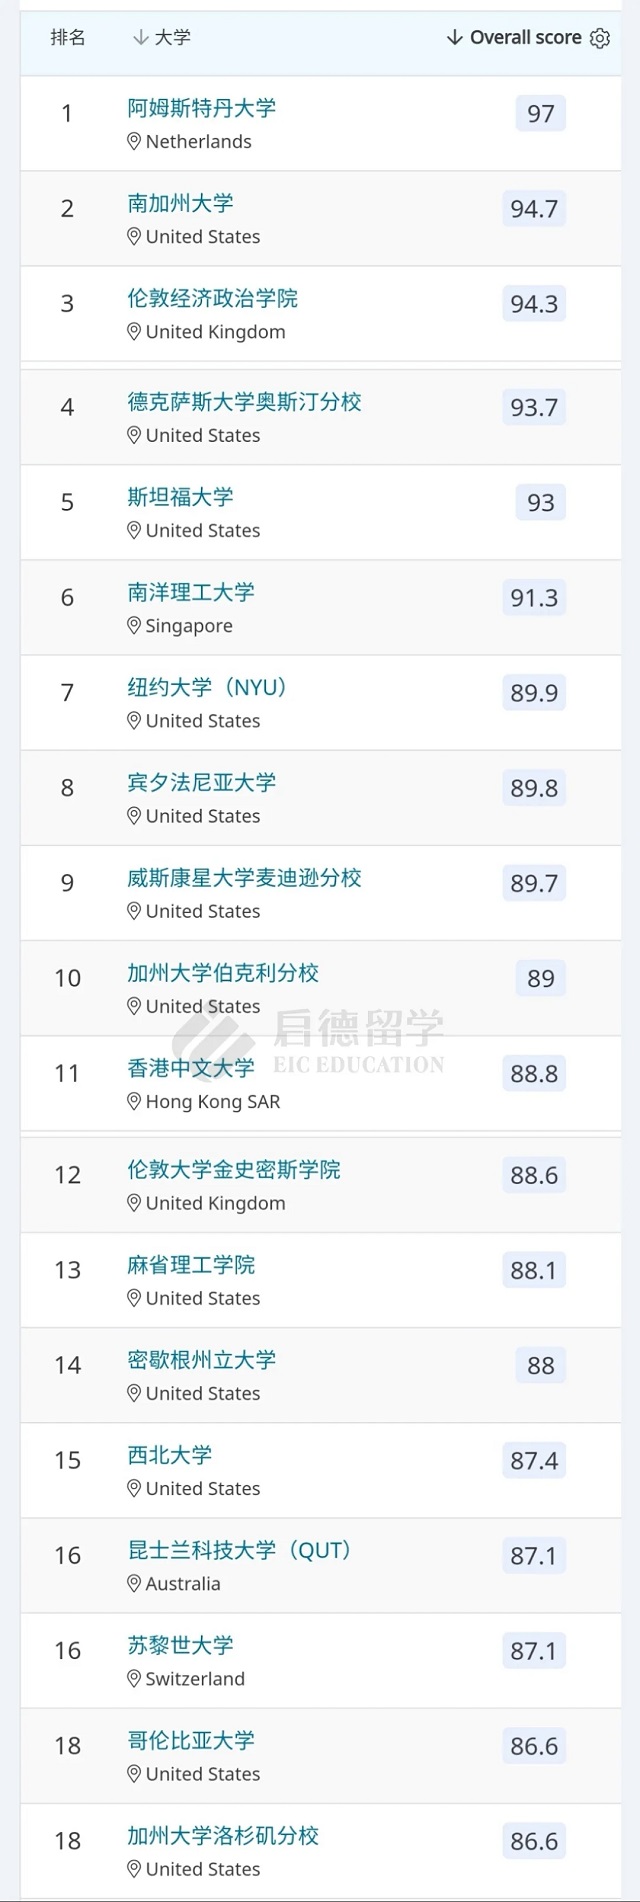Select 昆士兰科技大学（QUT）entry

(239, 1550)
